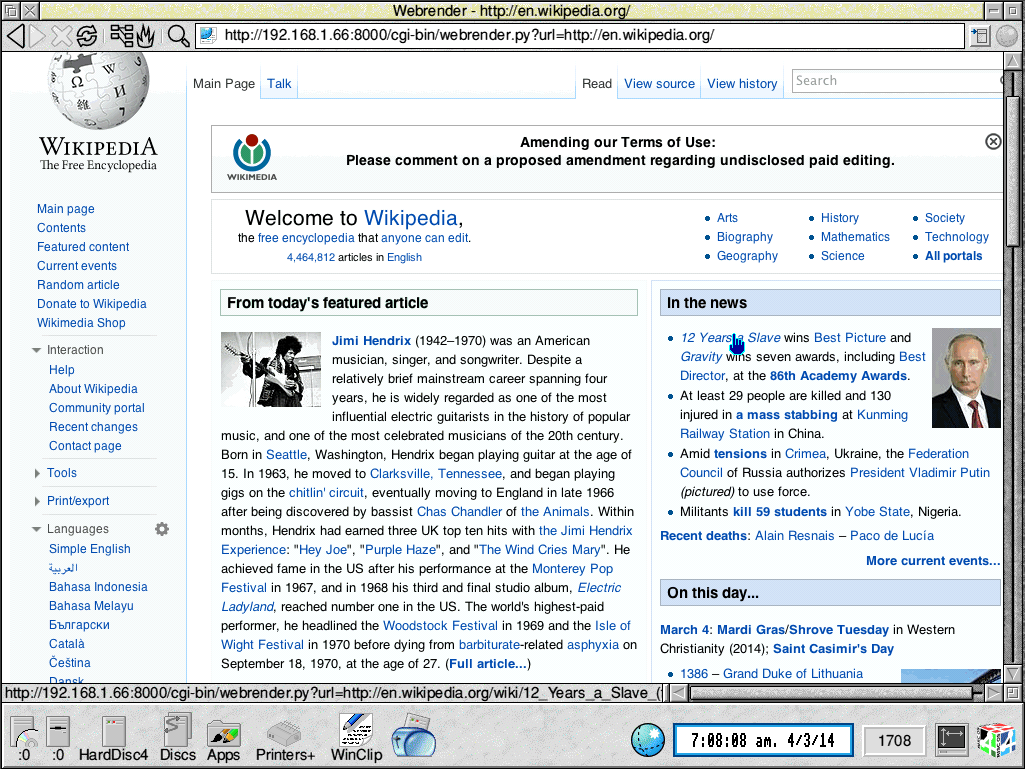Open More current events link
1025x769 pixels.
click(933, 561)
